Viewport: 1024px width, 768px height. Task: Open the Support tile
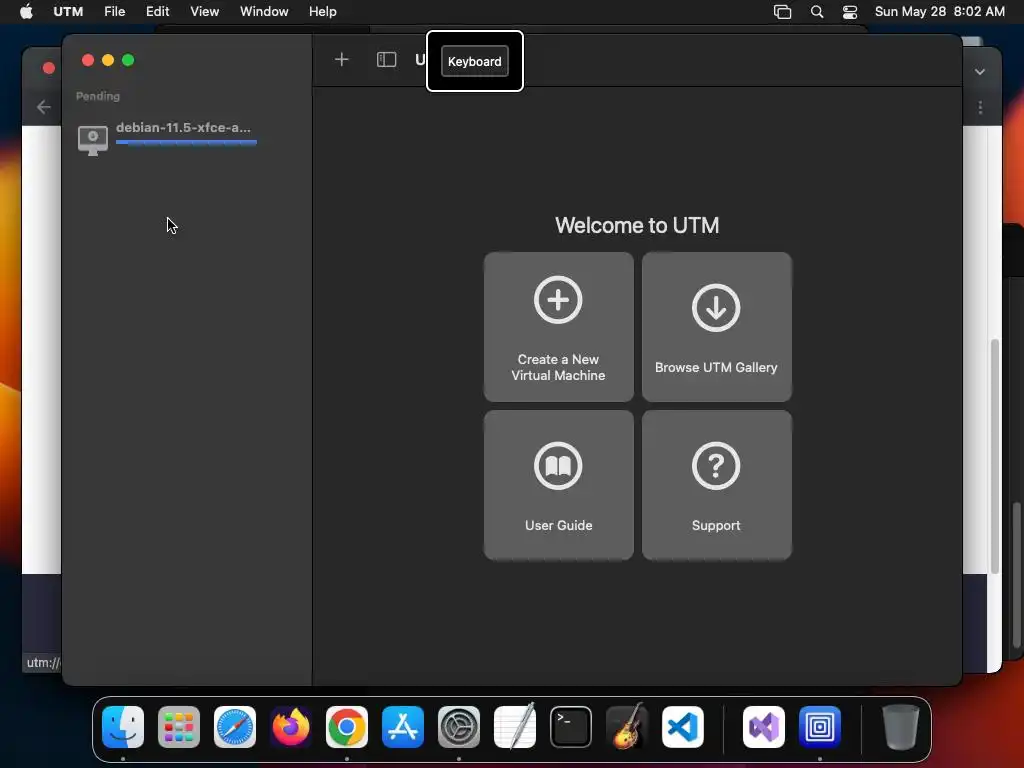point(716,485)
